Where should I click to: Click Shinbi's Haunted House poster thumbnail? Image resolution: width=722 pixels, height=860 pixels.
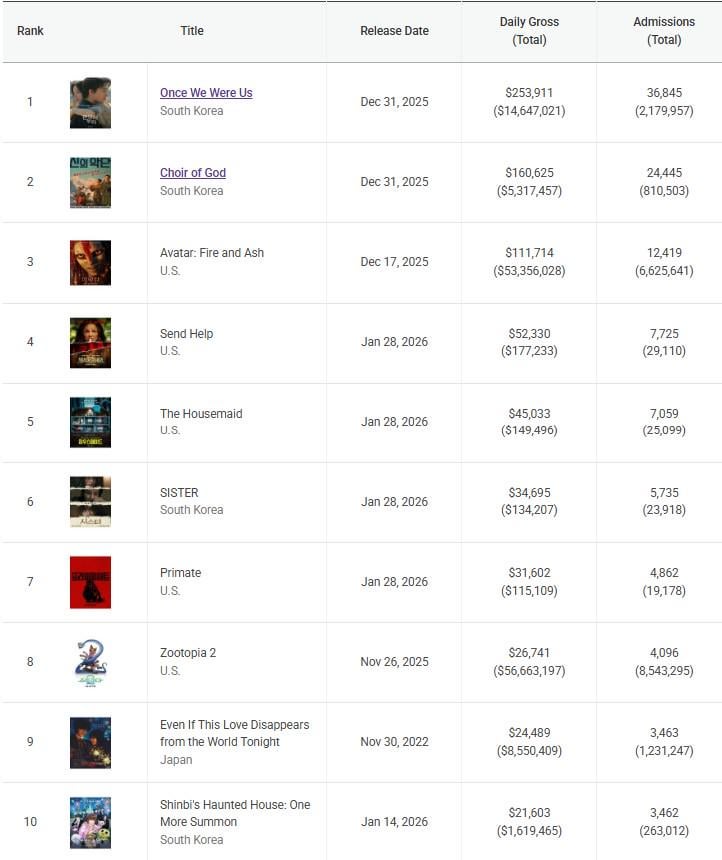tap(90, 822)
